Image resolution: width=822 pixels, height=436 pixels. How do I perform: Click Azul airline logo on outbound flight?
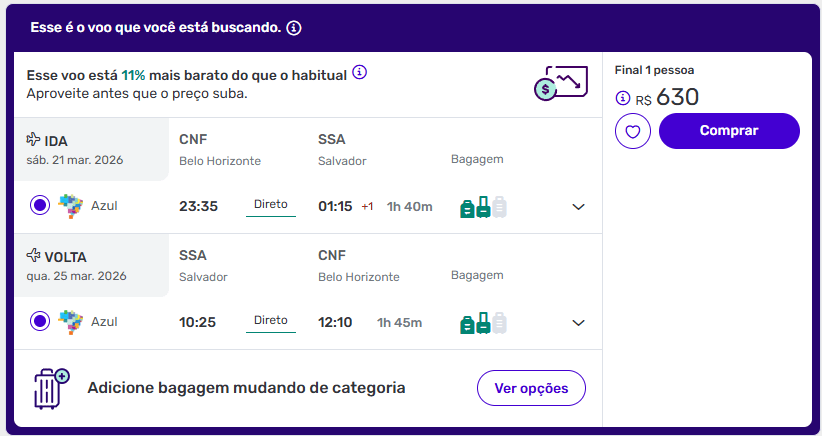(70, 206)
